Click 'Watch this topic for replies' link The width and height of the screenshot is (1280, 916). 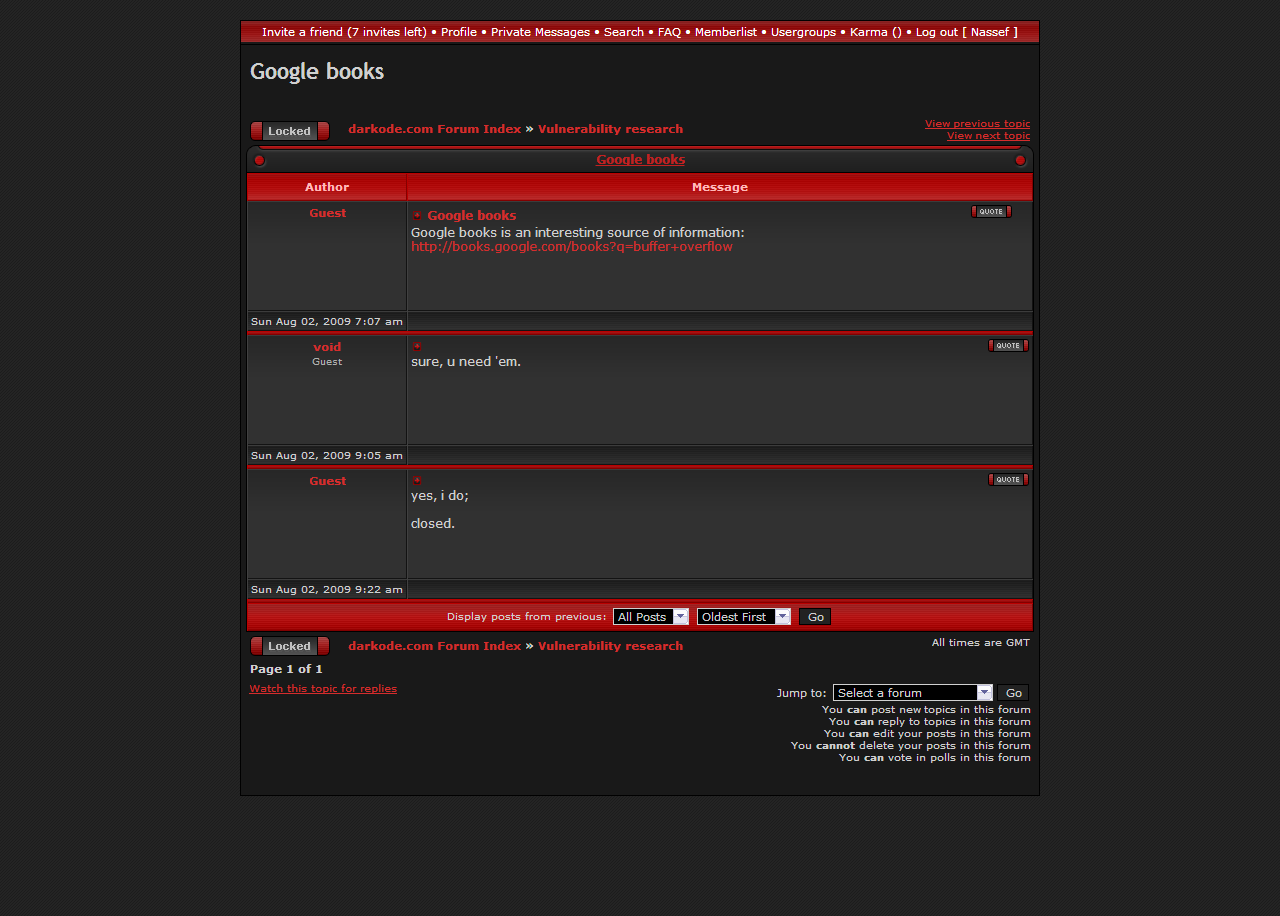[323, 689]
